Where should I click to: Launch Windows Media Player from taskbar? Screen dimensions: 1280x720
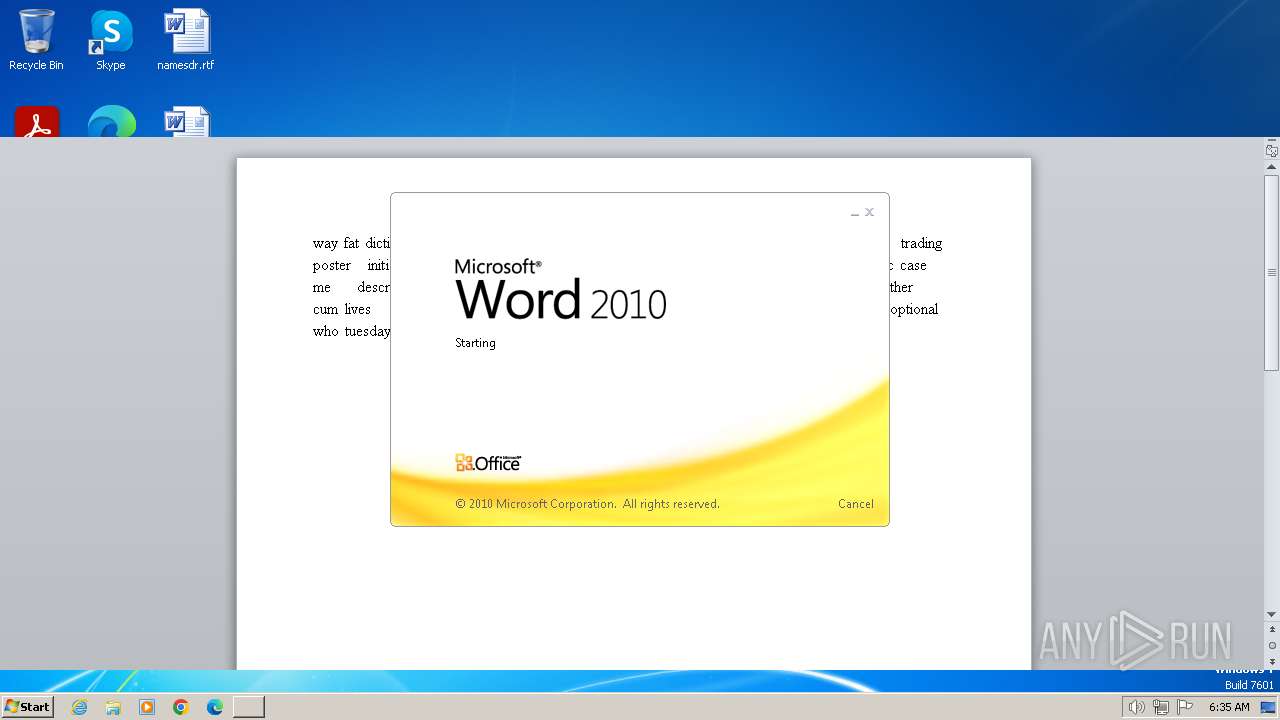[147, 707]
